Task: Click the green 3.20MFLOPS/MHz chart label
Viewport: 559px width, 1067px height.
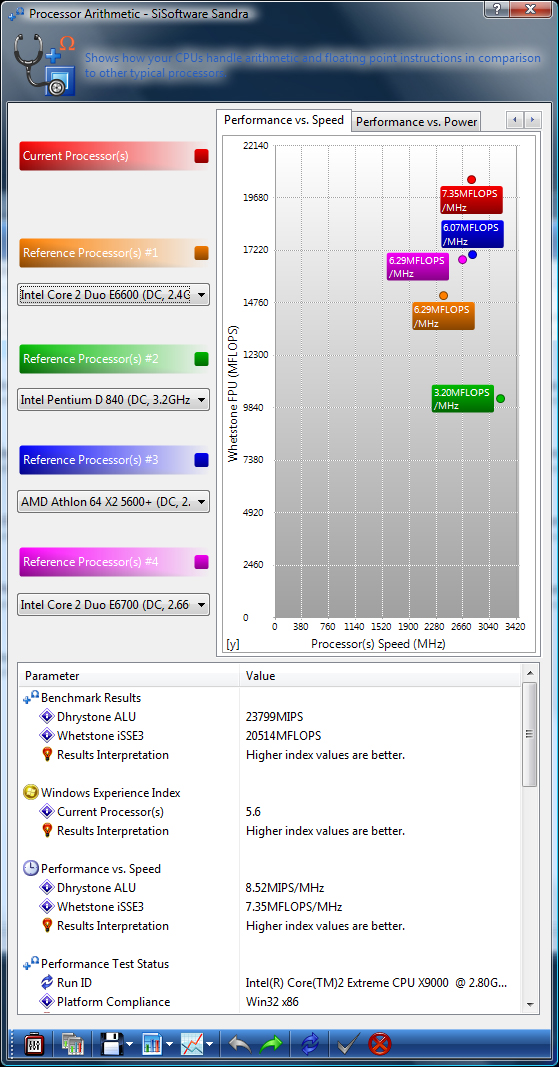Action: tap(463, 399)
